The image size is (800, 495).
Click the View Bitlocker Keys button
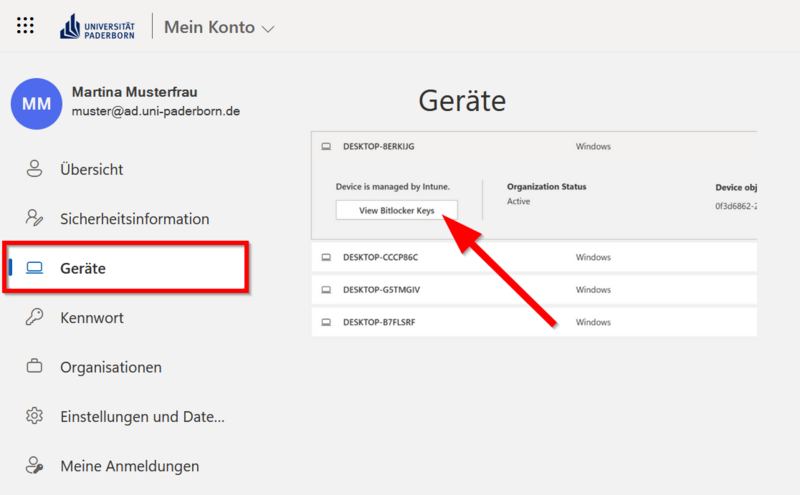click(396, 210)
